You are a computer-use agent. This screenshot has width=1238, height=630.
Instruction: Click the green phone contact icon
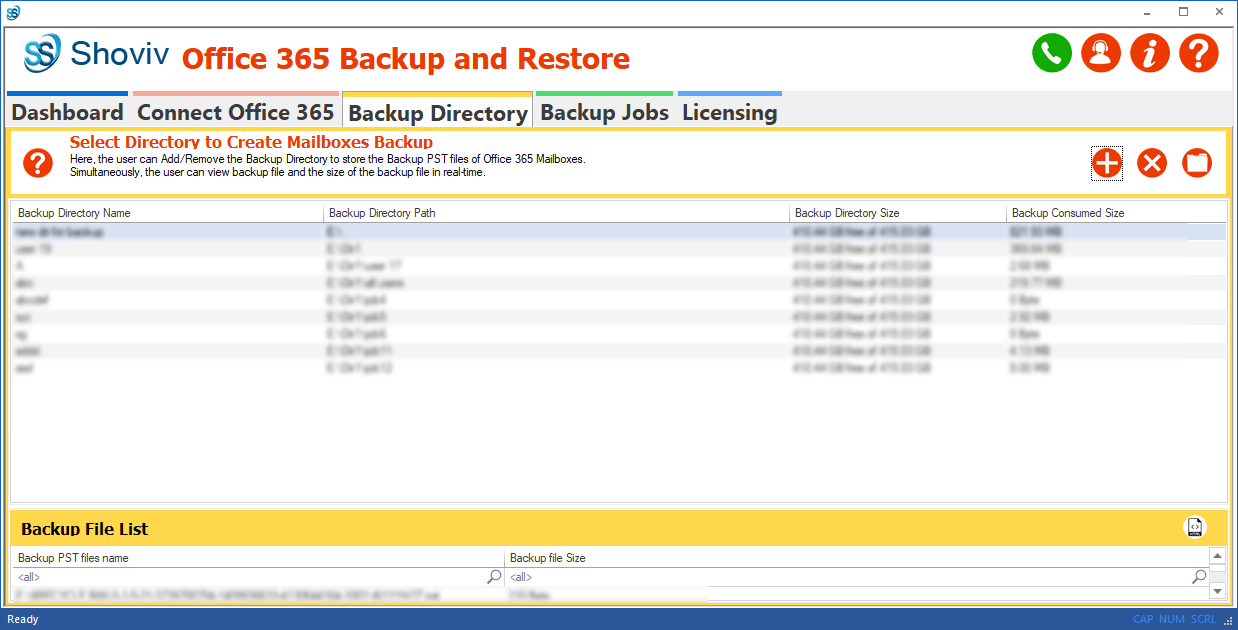[x=1052, y=53]
